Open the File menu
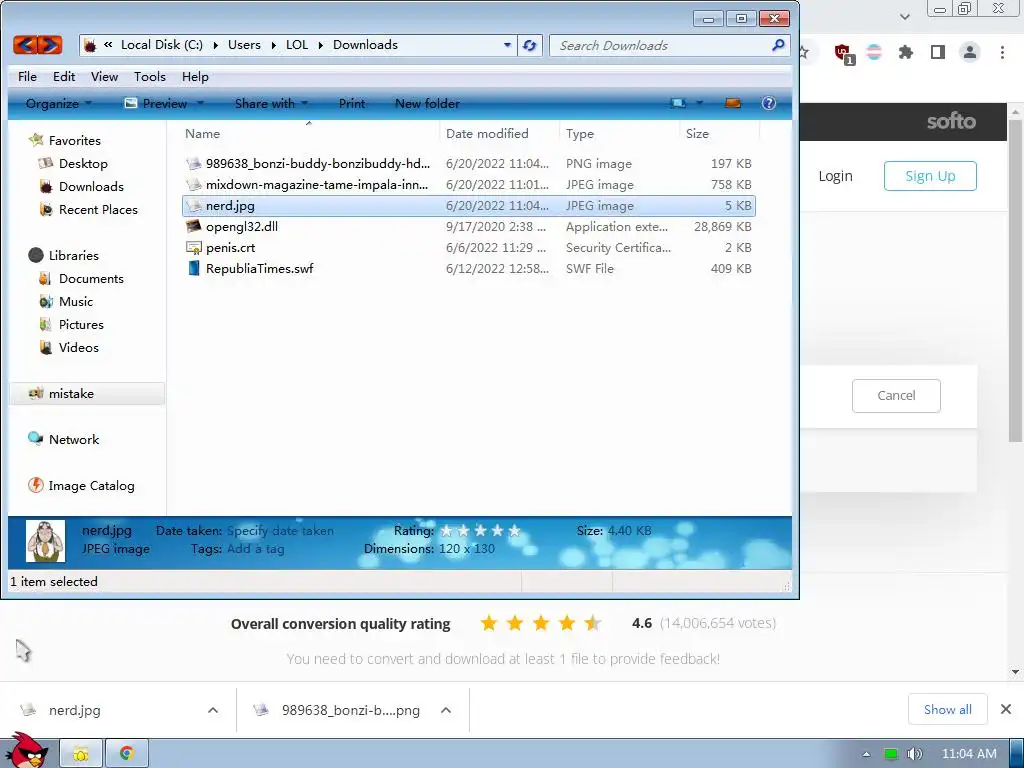 [27, 76]
